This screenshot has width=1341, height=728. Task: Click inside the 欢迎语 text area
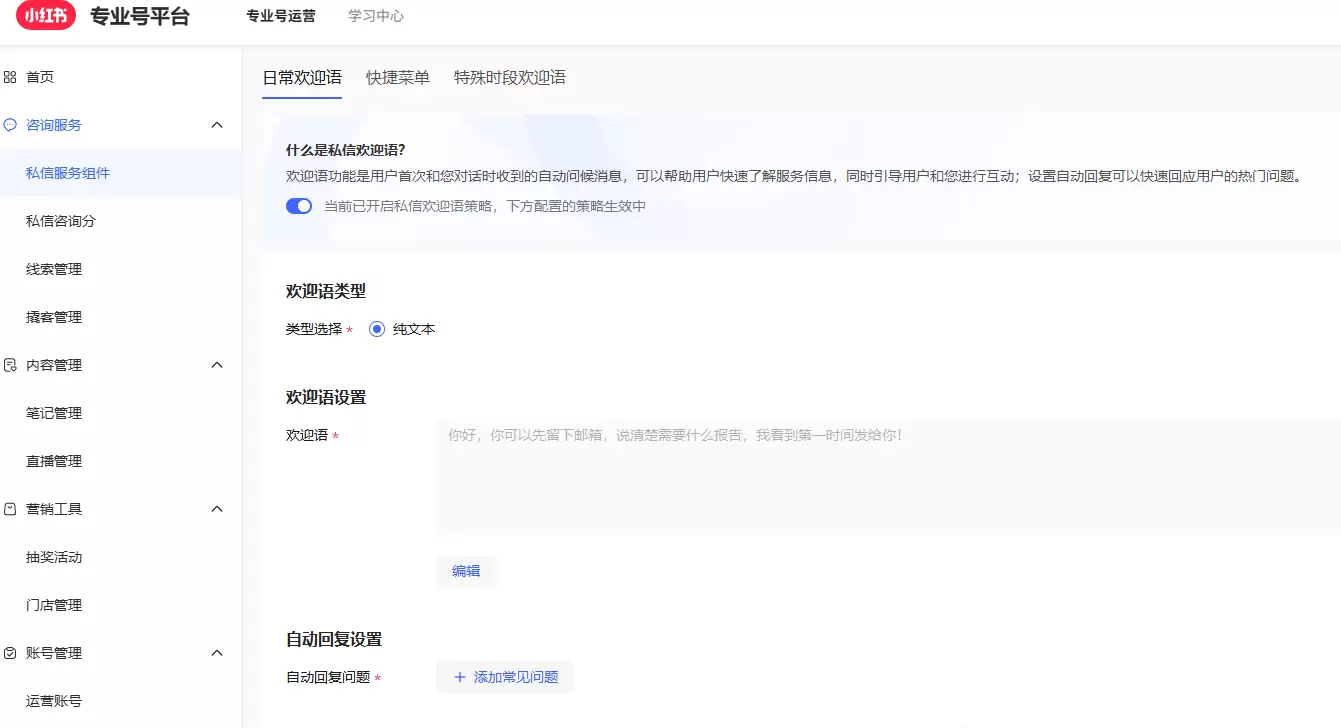tap(888, 477)
